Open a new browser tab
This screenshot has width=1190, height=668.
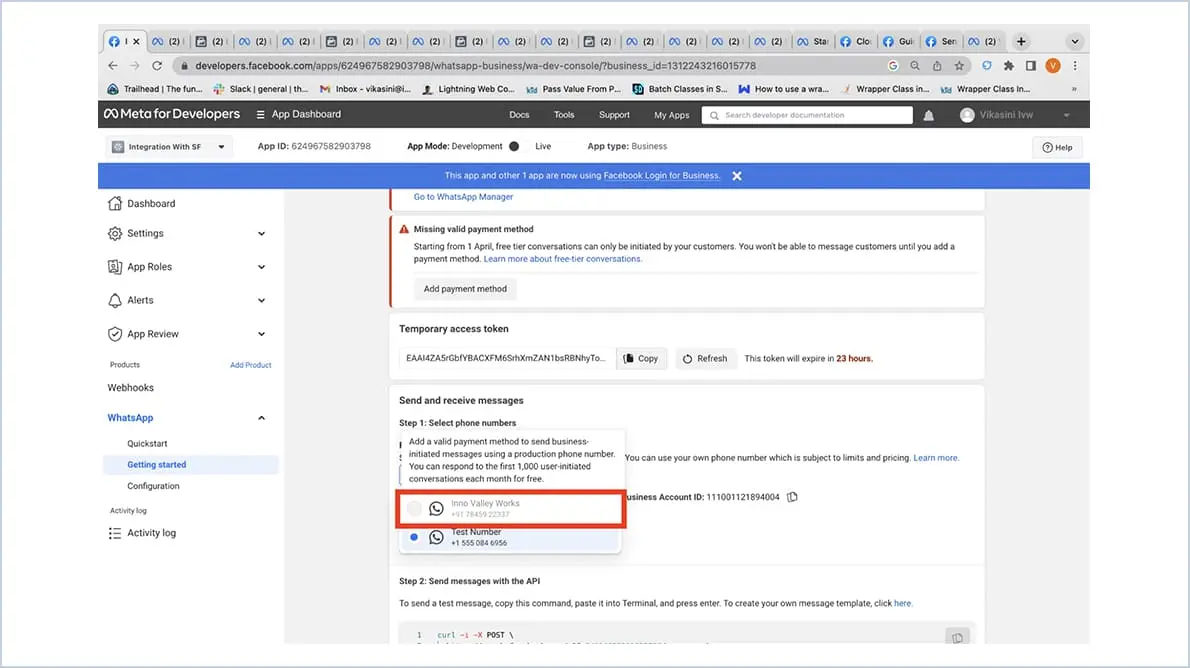click(1022, 42)
